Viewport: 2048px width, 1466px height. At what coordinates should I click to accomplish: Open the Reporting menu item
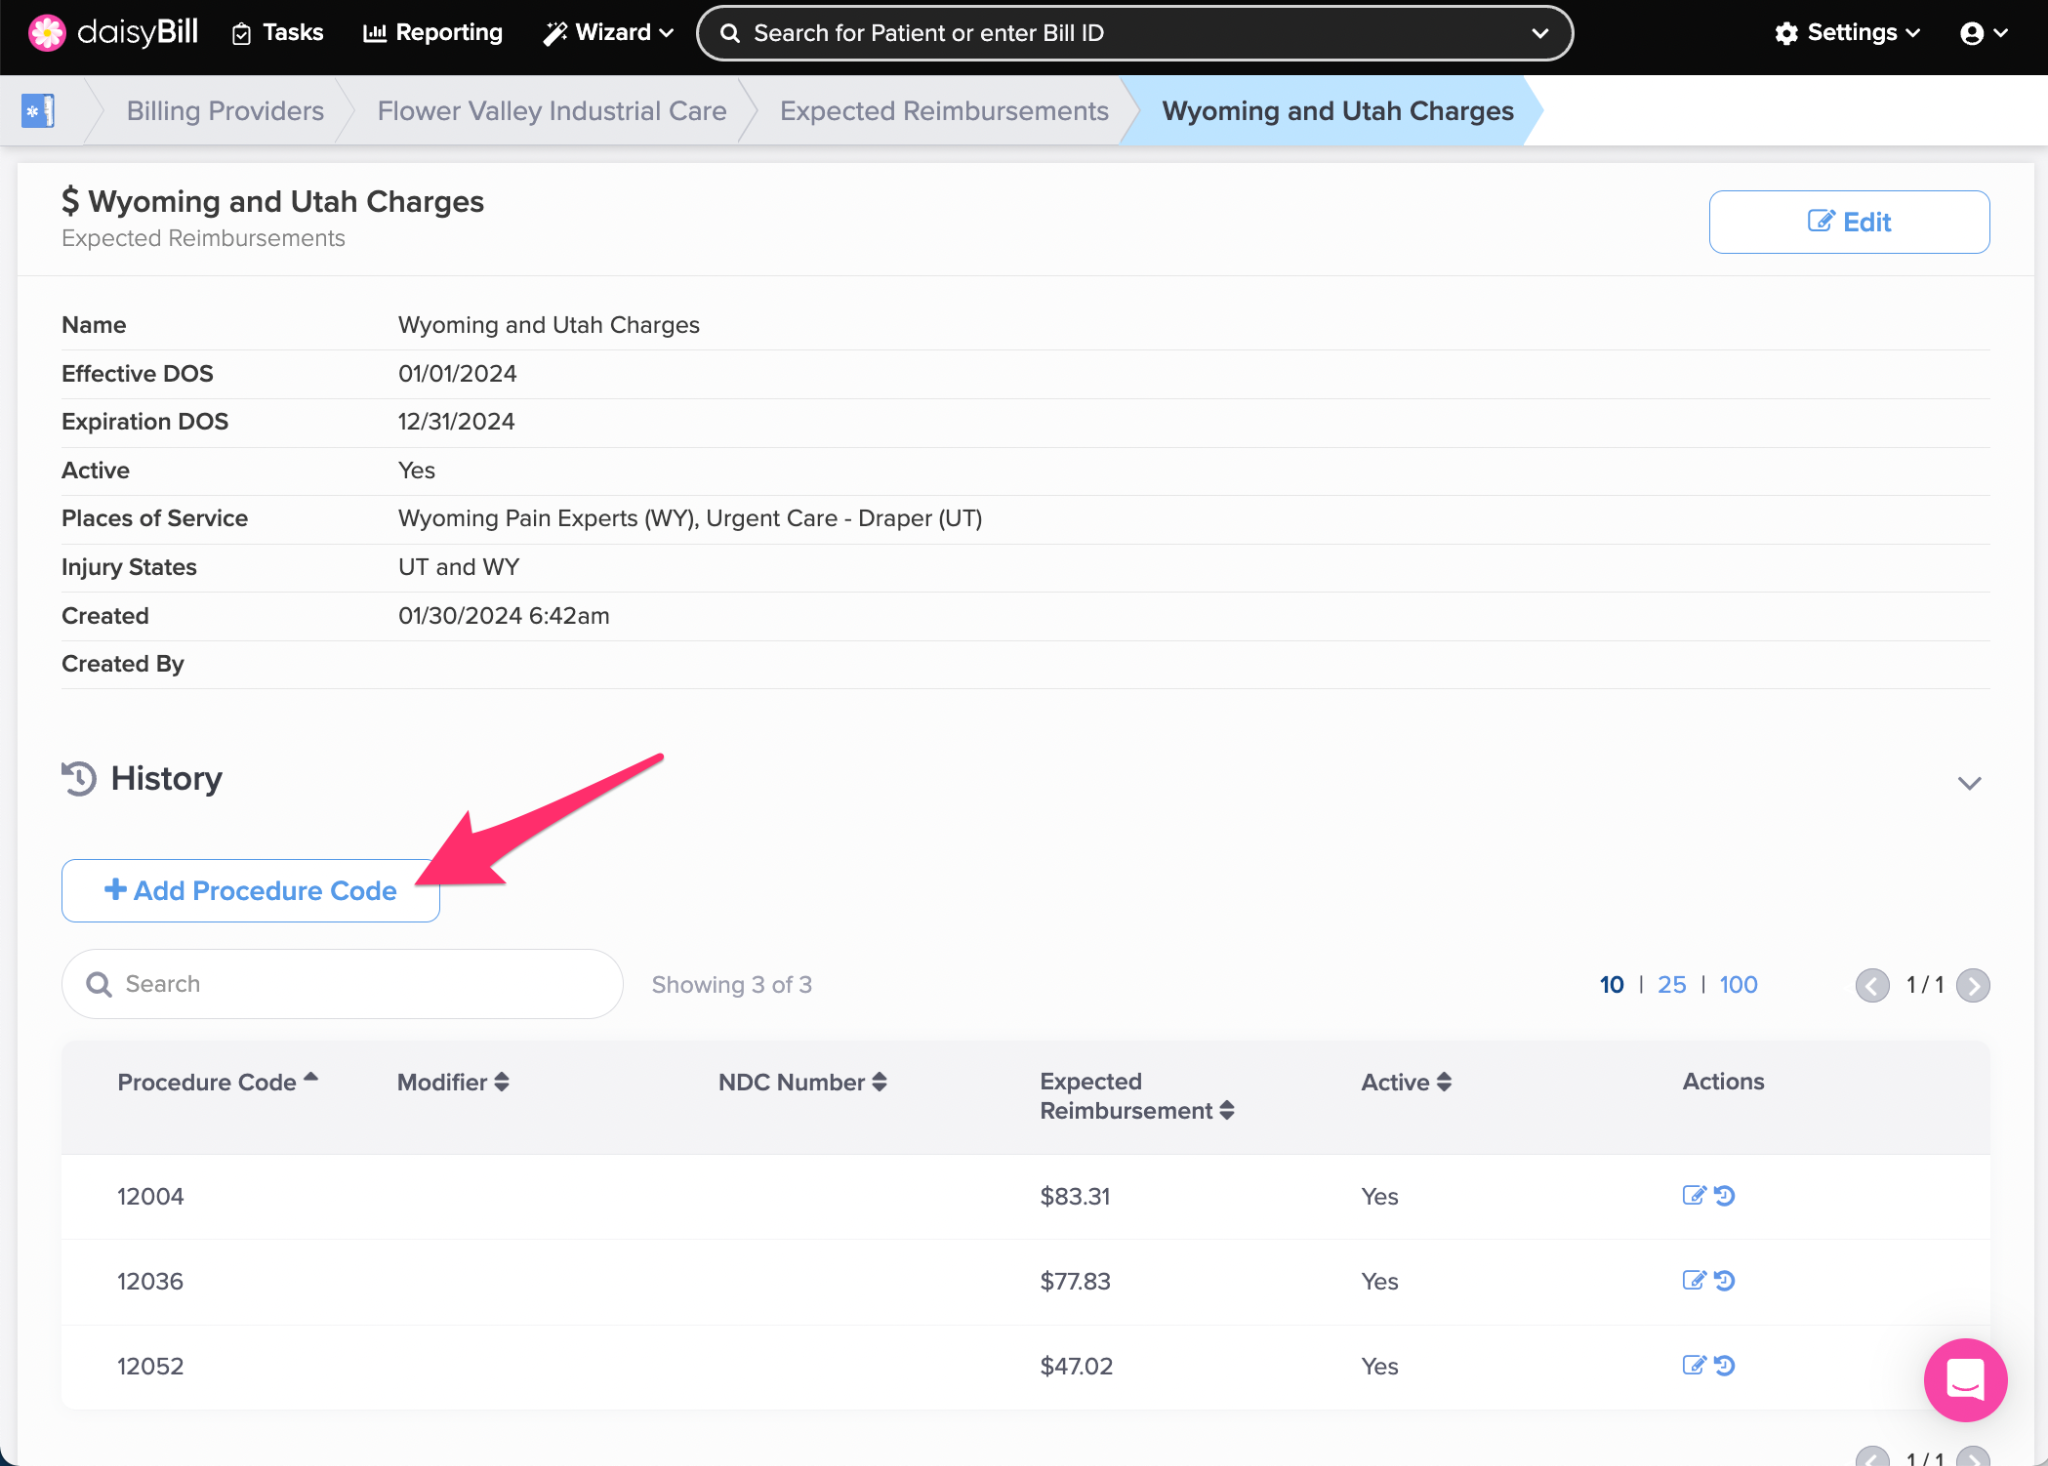(x=433, y=33)
